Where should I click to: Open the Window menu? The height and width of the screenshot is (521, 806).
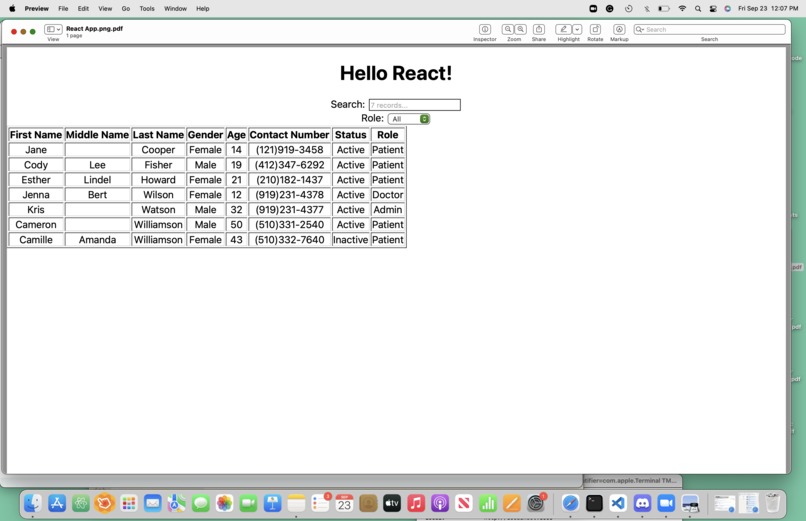175,8
